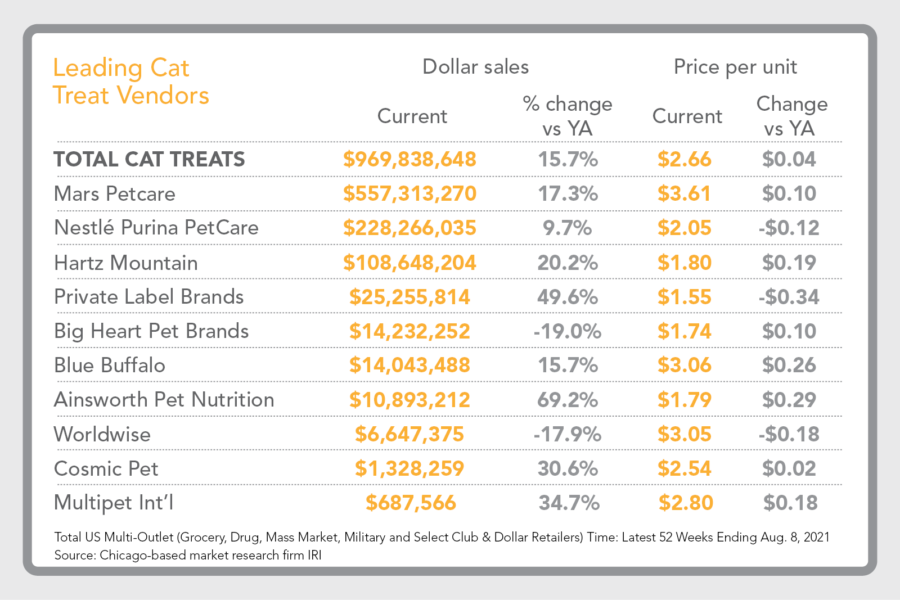Screen dimensions: 900x600
Task: Select the Mars Petcare vendor name
Action: (x=112, y=193)
